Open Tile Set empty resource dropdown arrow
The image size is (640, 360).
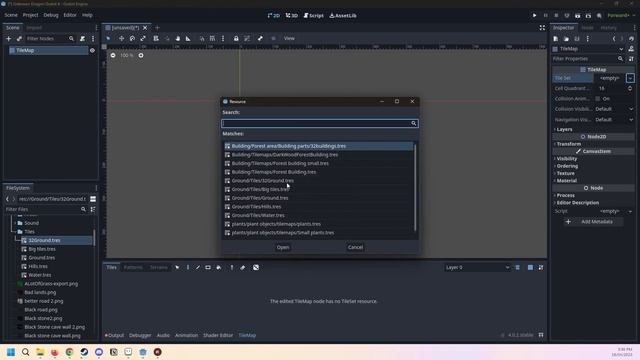tap(630, 78)
